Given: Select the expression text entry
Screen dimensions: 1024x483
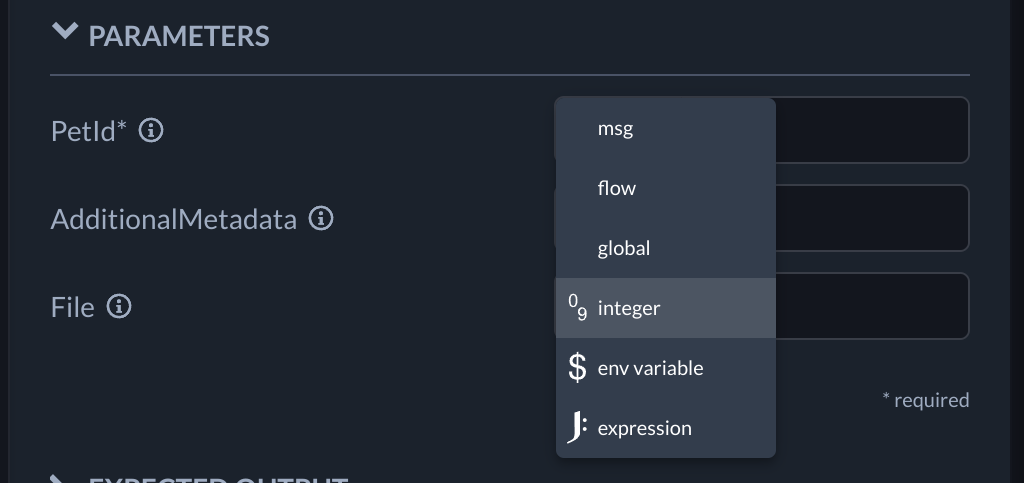Looking at the screenshot, I should (644, 428).
